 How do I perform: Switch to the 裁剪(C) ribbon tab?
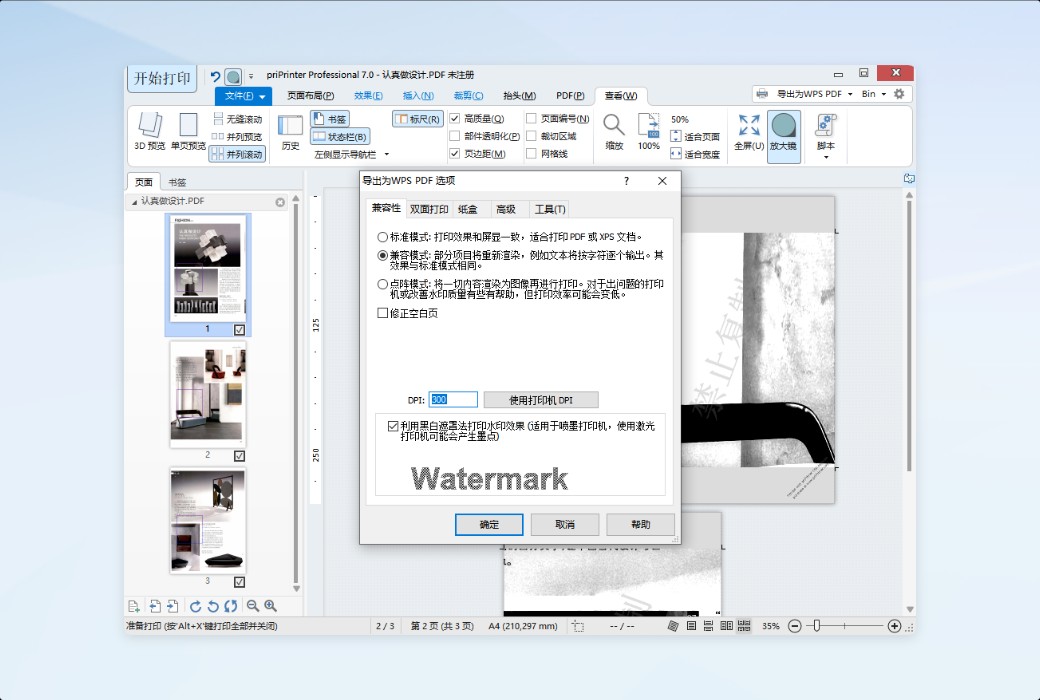pos(468,96)
